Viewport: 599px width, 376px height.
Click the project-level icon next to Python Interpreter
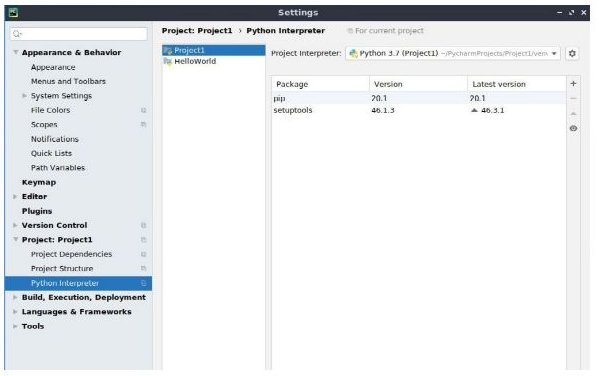[x=143, y=283]
